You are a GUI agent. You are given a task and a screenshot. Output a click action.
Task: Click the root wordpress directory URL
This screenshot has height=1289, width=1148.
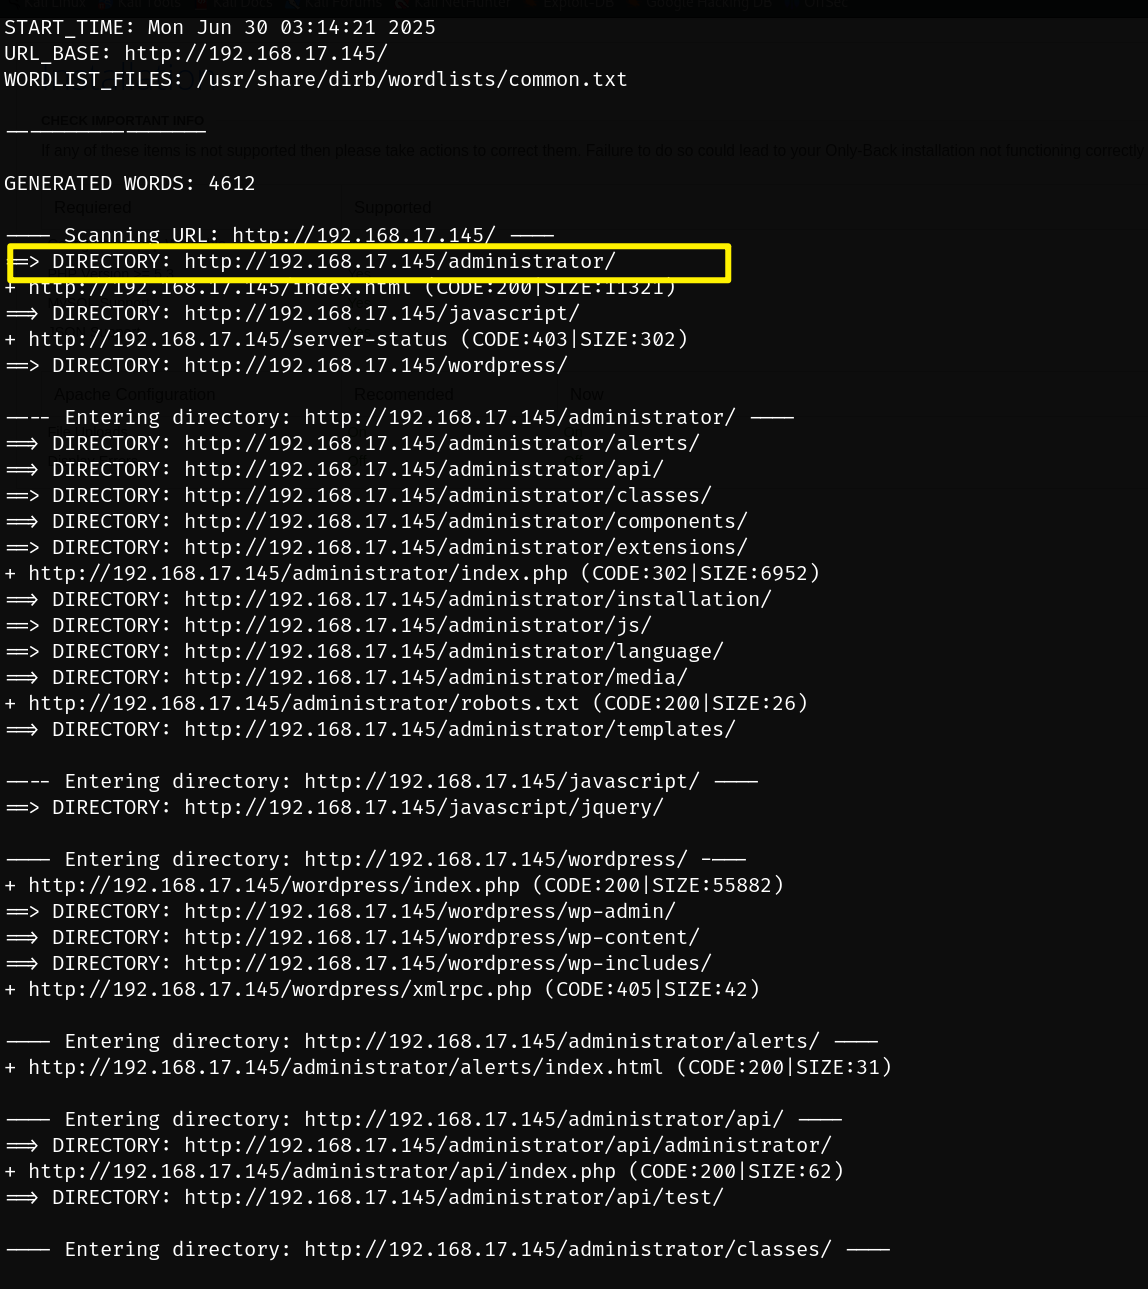[375, 366]
